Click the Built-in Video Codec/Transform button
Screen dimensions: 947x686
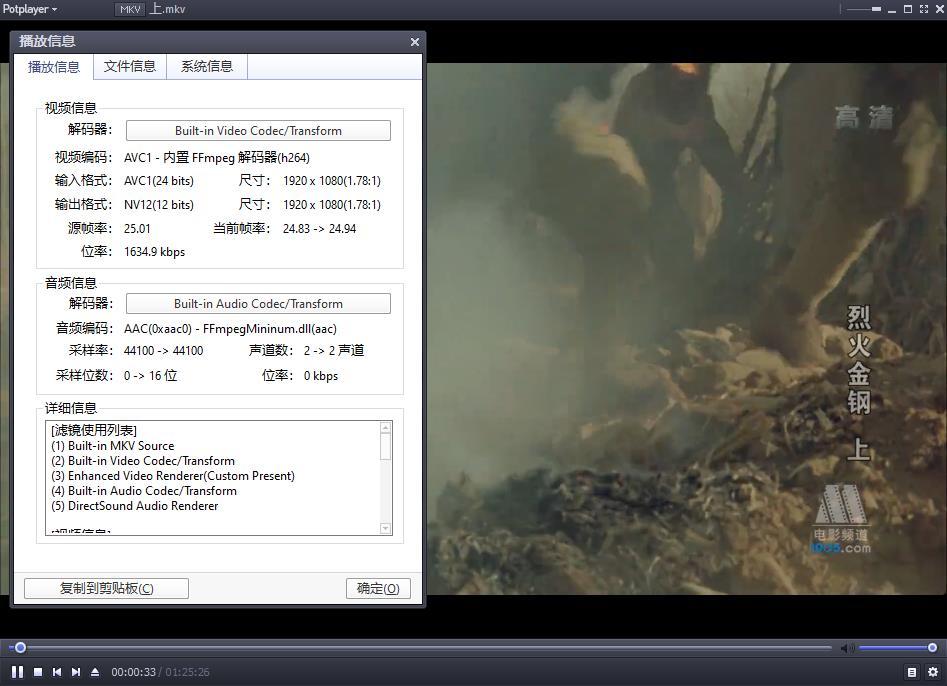tap(258, 131)
